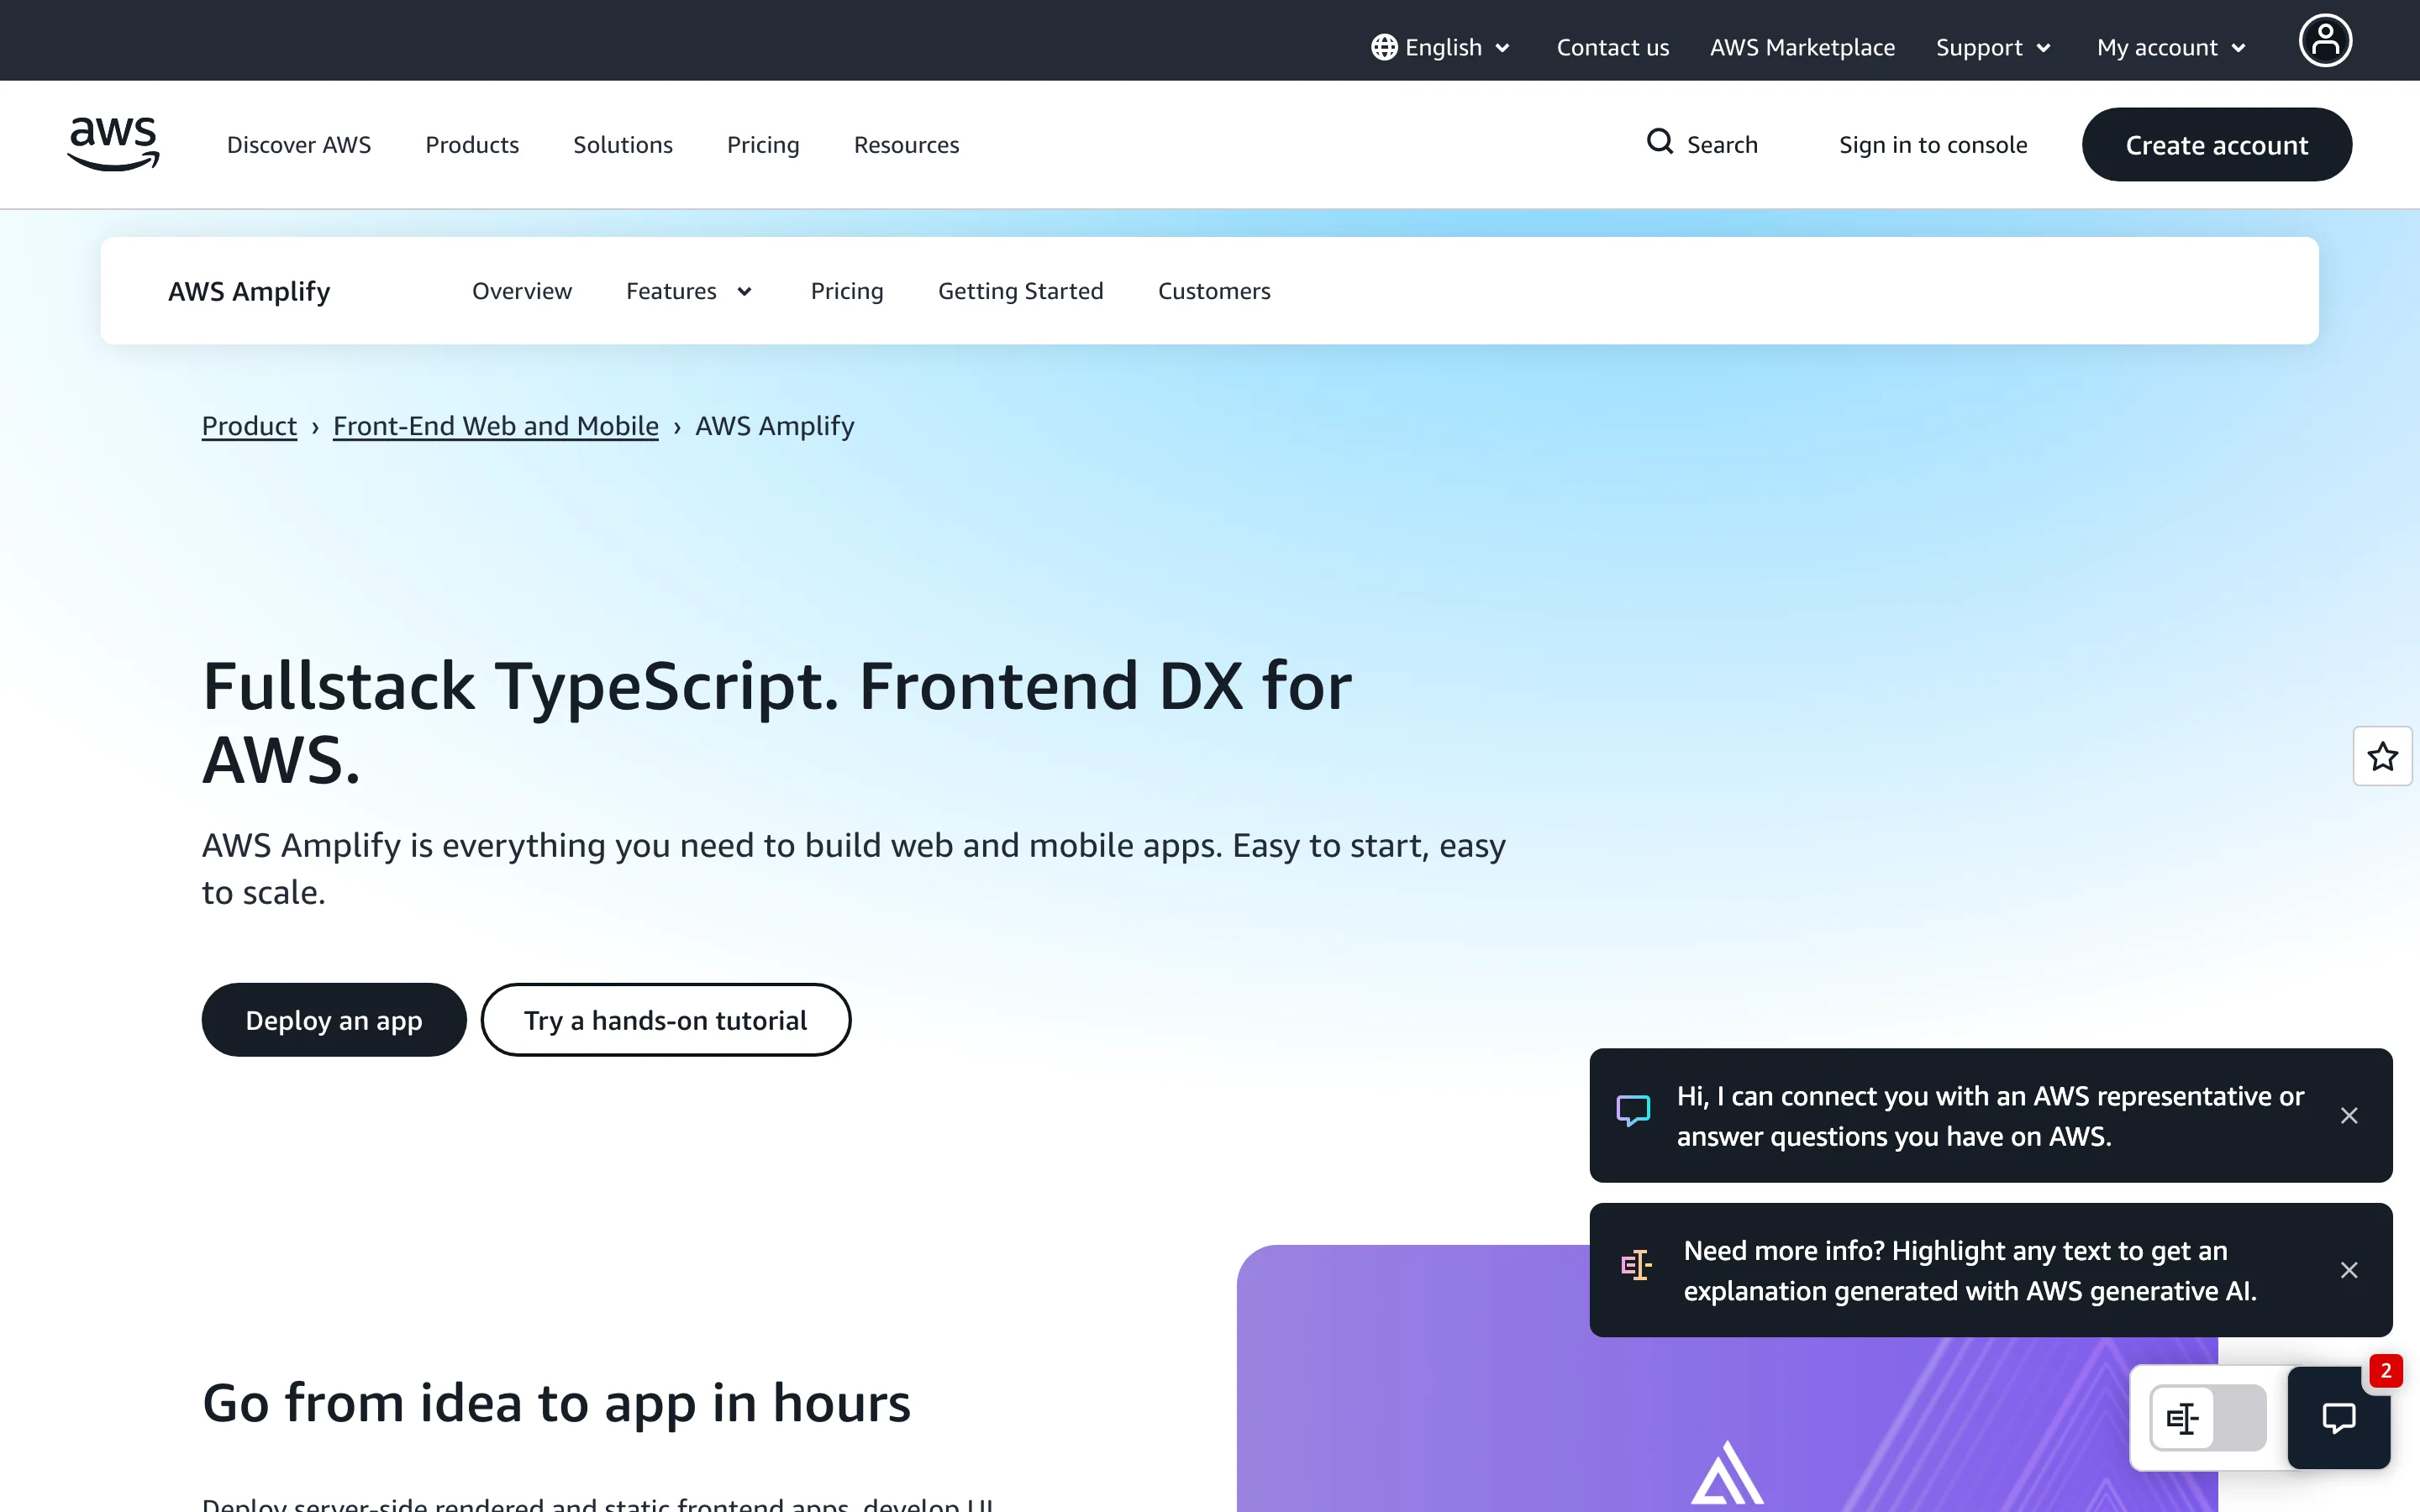Screen dimensions: 2420x1512
Task: Expand the Support dropdown menu
Action: pos(1992,47)
